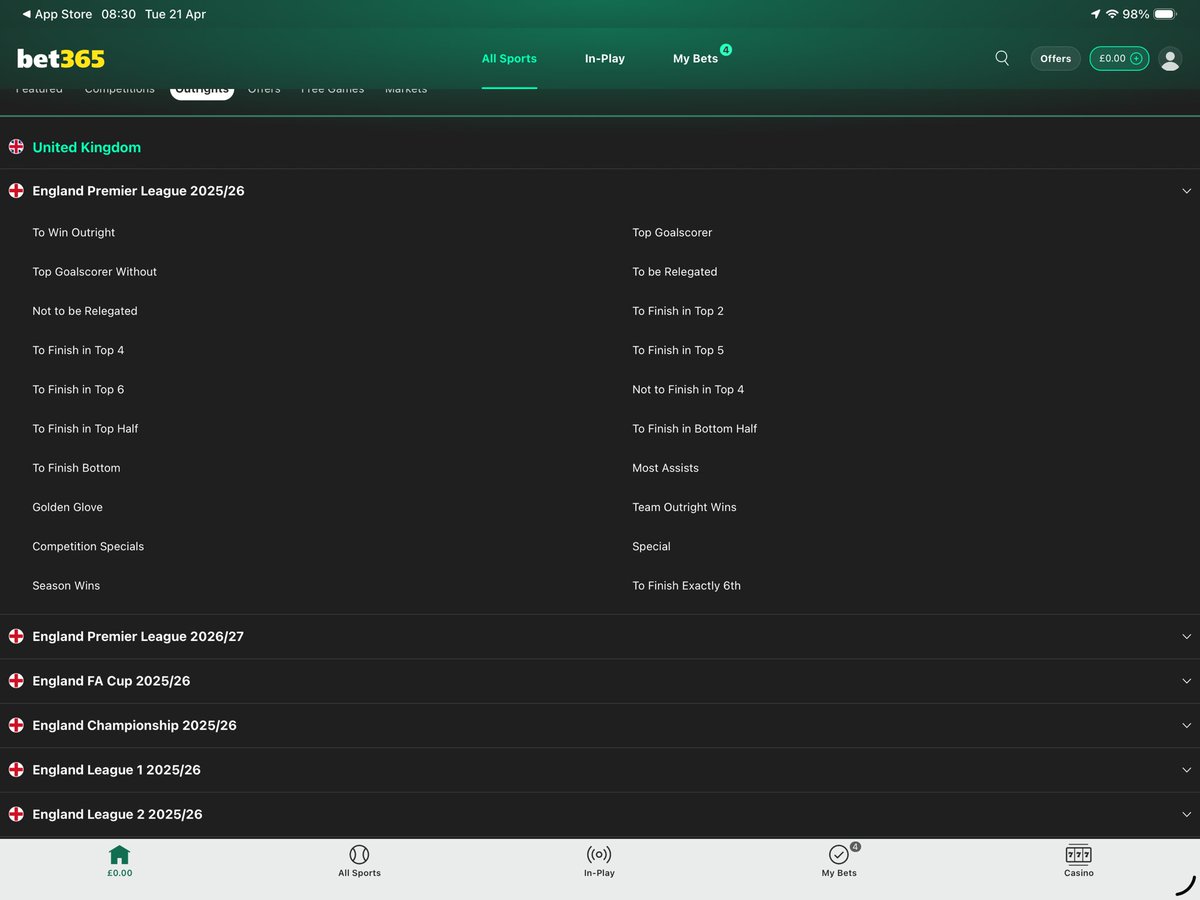The height and width of the screenshot is (900, 1200).
Task: Open Team Outright Wins market
Action: click(x=684, y=507)
